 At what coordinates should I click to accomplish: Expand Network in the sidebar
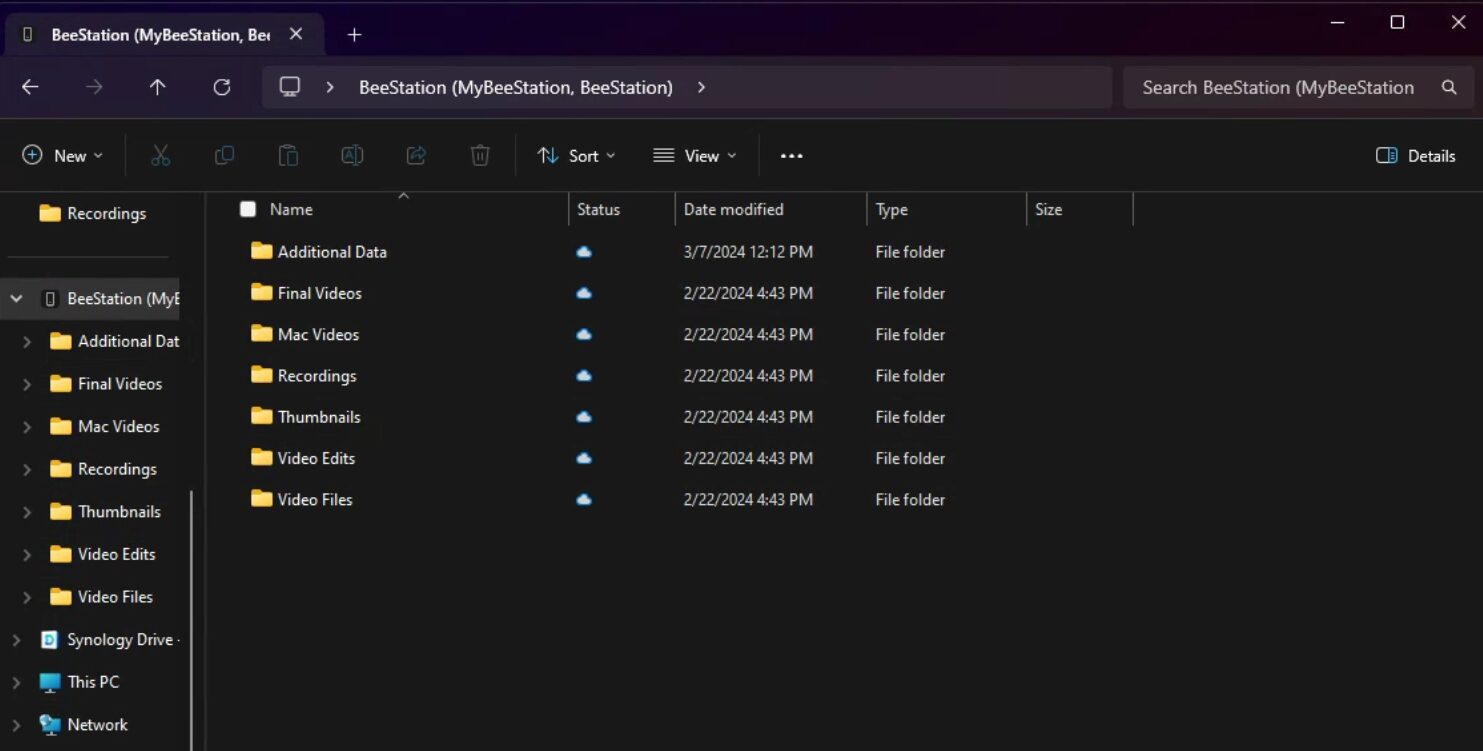click(16, 725)
